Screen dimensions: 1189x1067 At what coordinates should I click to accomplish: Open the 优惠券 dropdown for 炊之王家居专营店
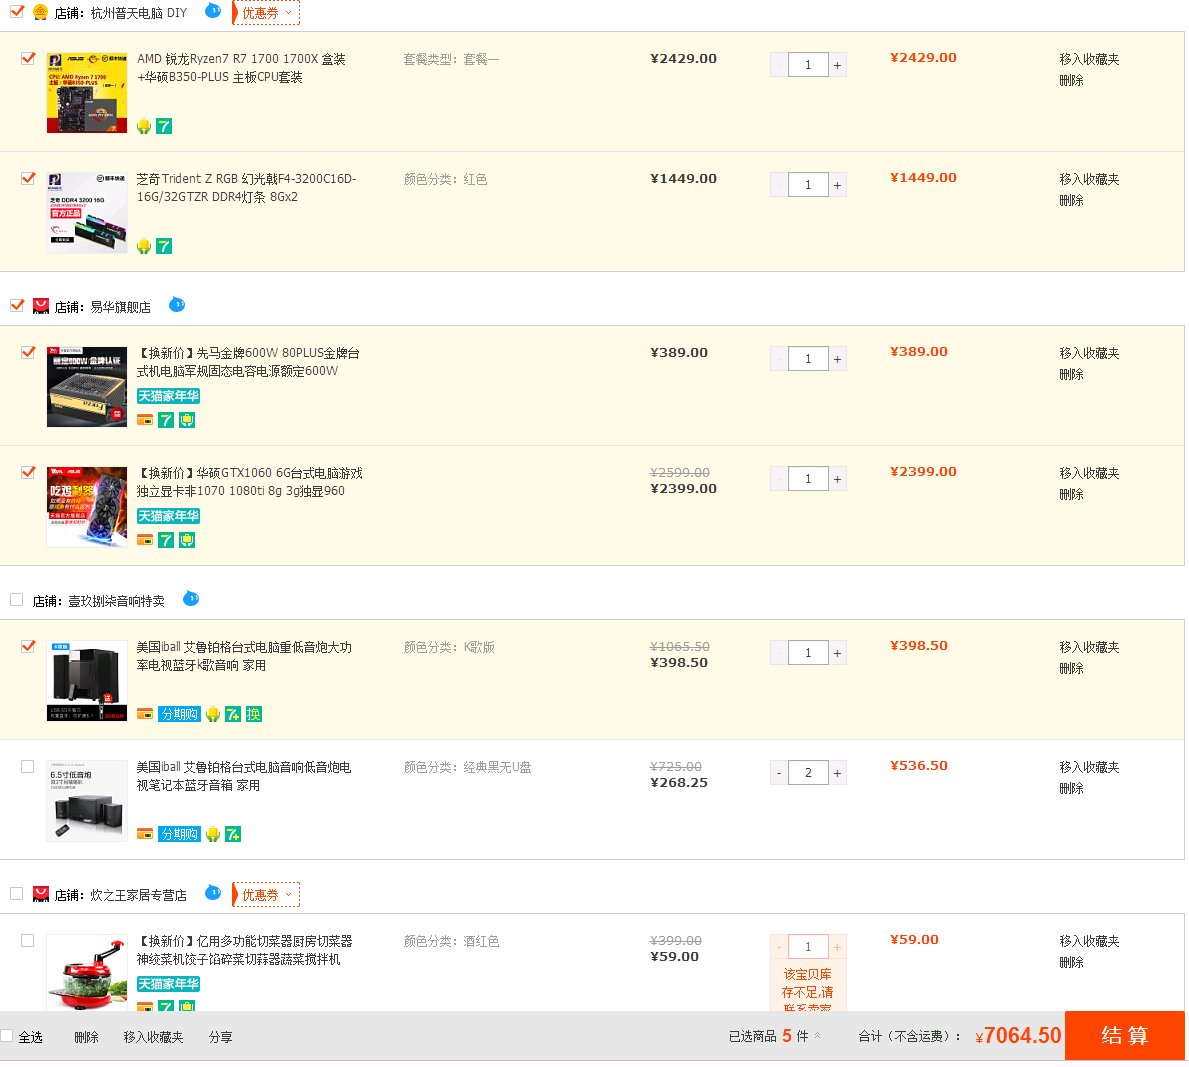point(266,895)
